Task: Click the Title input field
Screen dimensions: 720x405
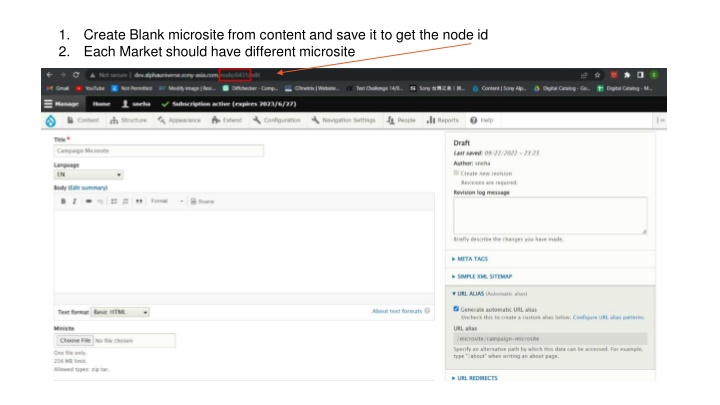Action: (158, 151)
